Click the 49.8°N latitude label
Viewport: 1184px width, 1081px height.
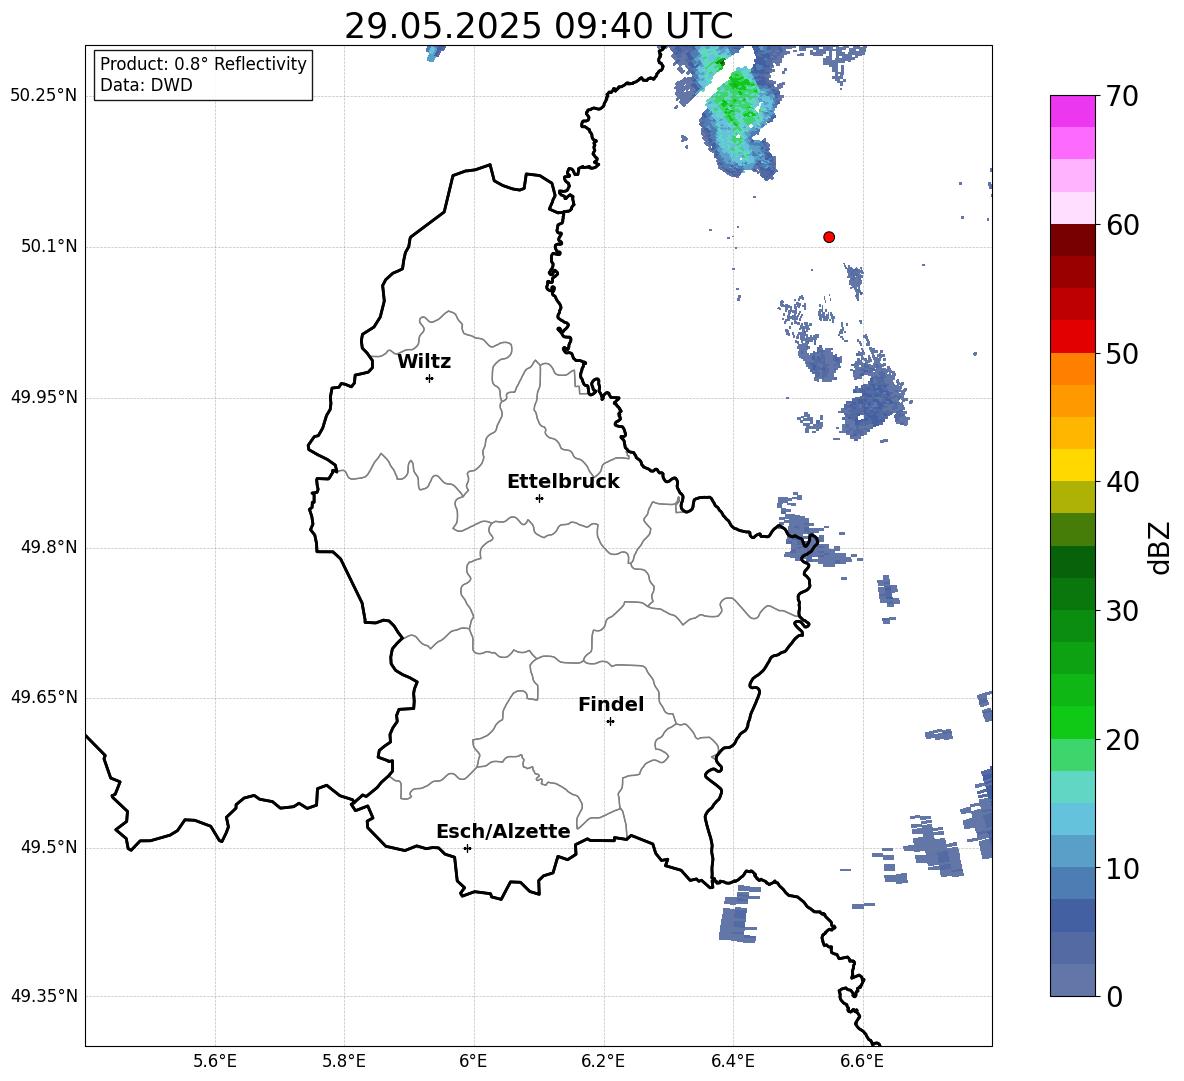49,547
